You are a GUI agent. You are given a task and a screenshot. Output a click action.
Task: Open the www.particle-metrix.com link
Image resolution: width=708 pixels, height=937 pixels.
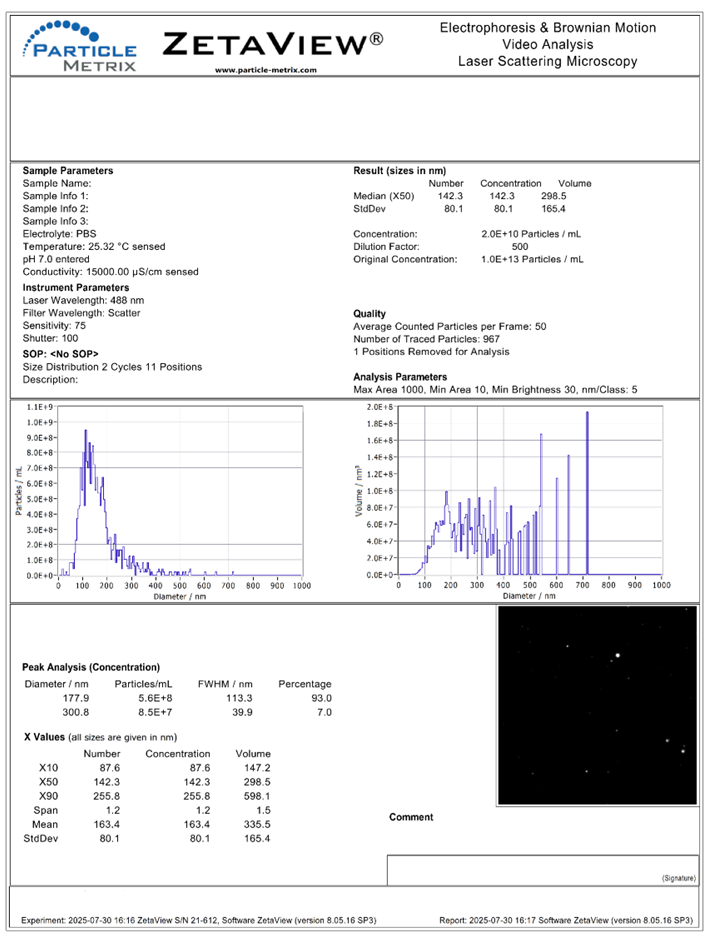(x=266, y=70)
